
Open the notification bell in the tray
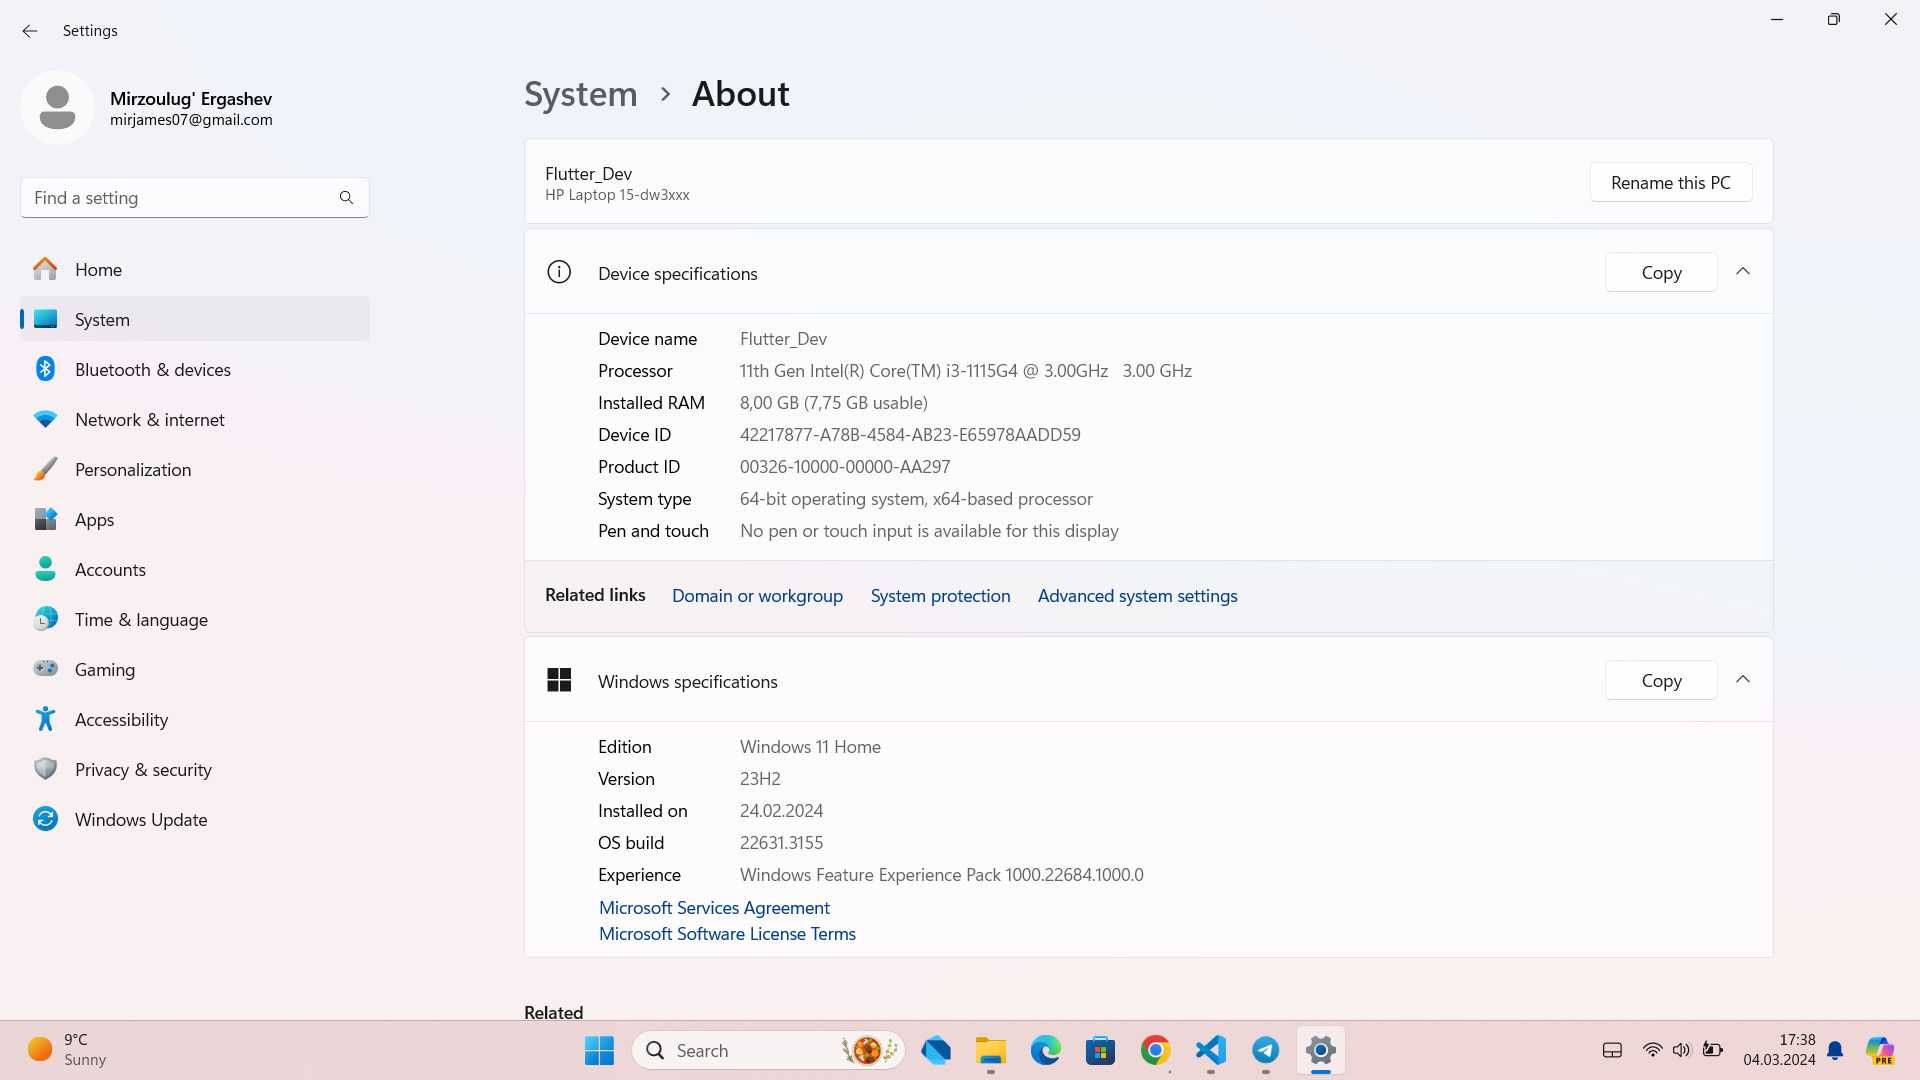(x=1835, y=1050)
